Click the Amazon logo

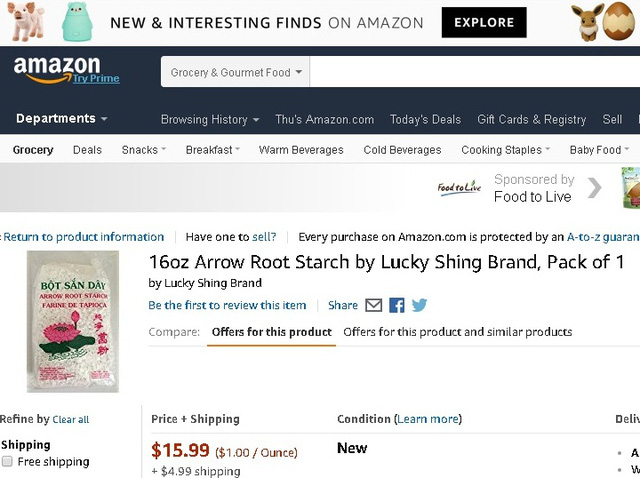(57, 70)
